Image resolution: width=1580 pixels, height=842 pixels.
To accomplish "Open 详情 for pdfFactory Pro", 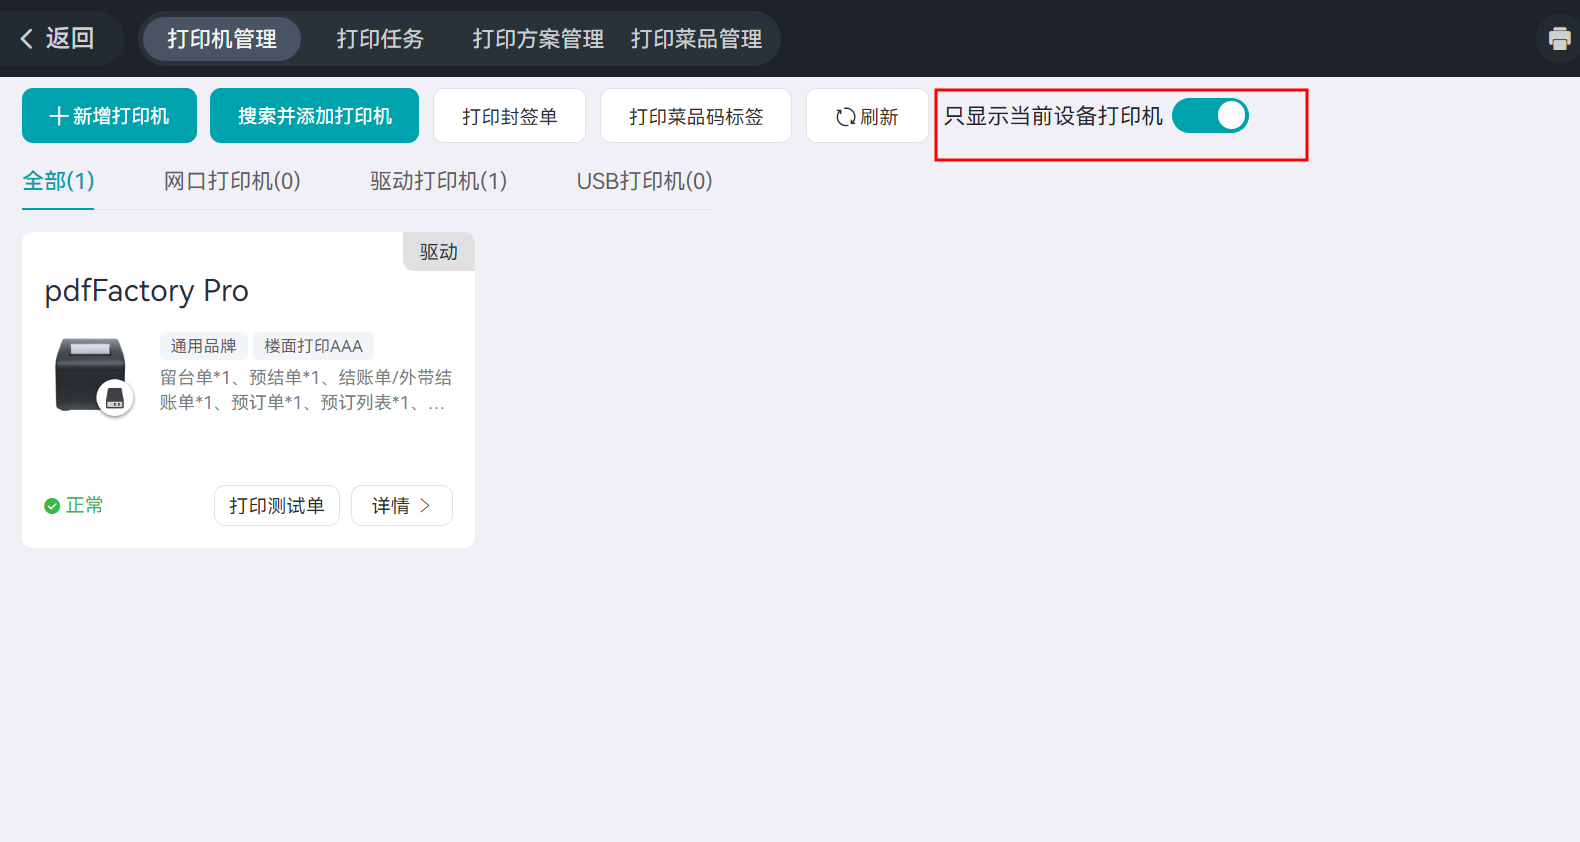I will [402, 506].
